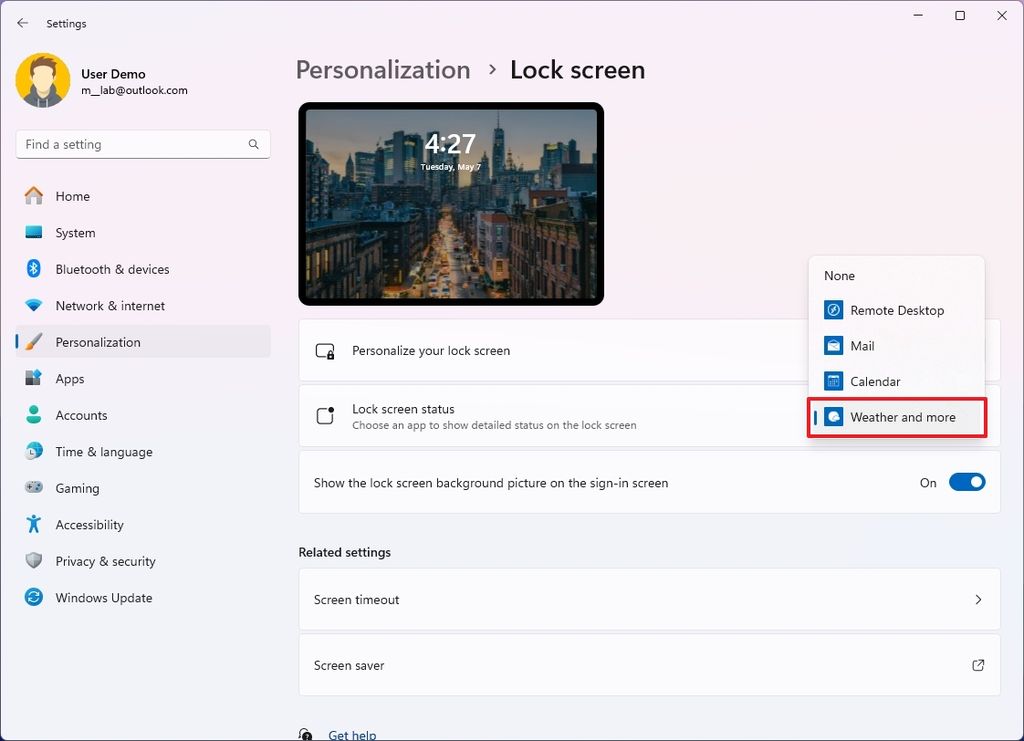The image size is (1024, 741).
Task: Click the Windows Update icon in the sidebar
Action: [x=31, y=597]
